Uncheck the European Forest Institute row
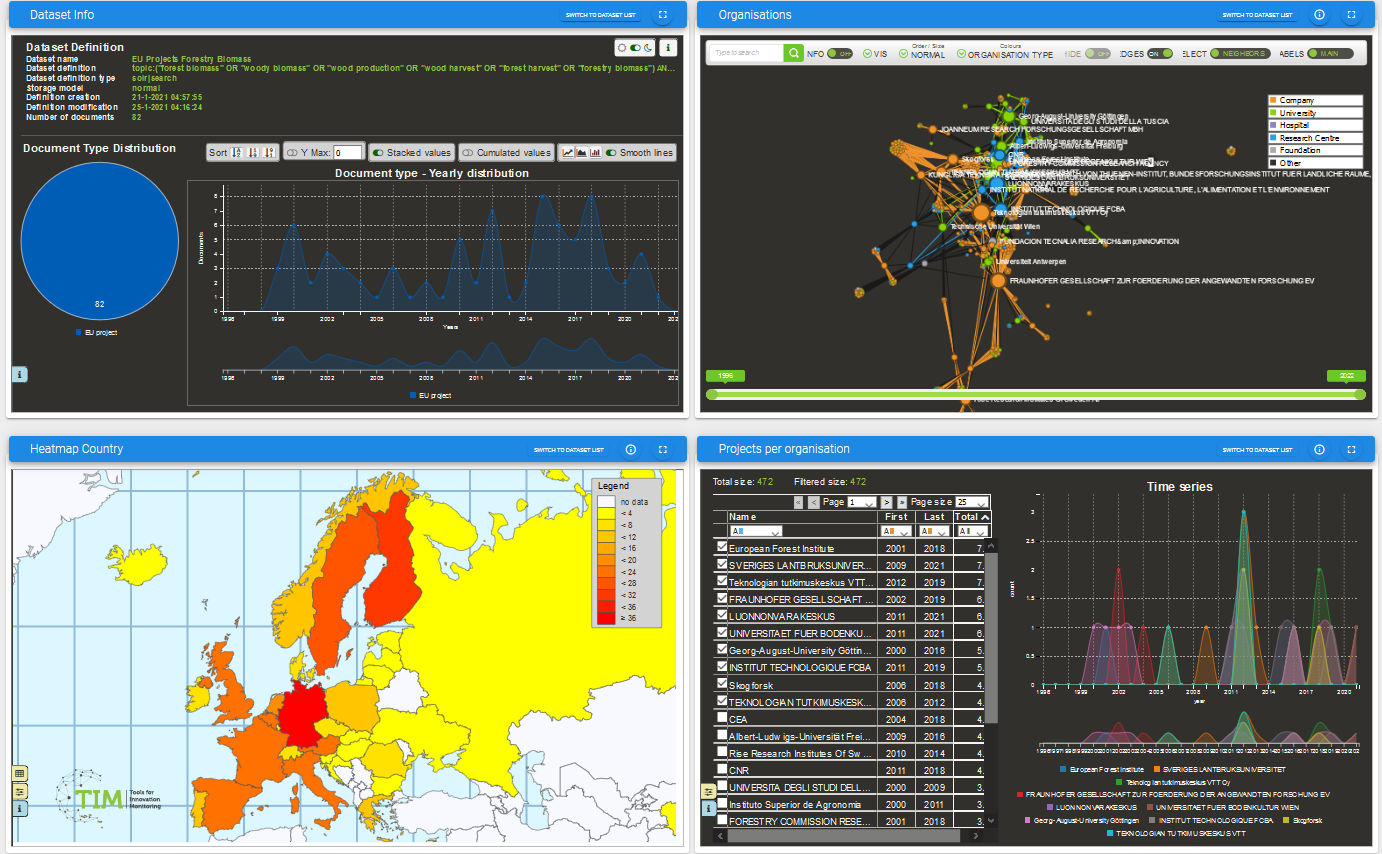This screenshot has width=1382, height=854. point(722,548)
